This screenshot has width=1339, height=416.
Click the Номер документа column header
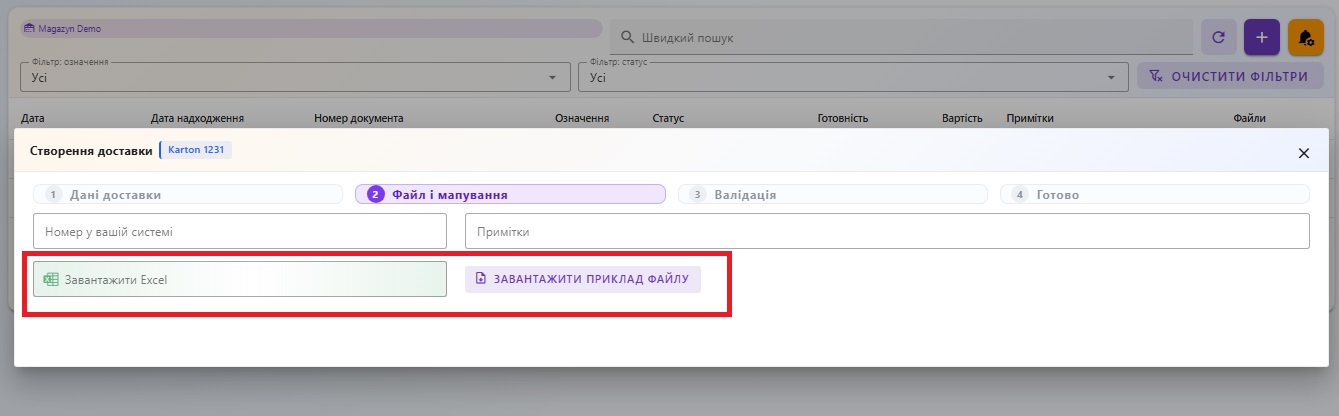tap(358, 118)
